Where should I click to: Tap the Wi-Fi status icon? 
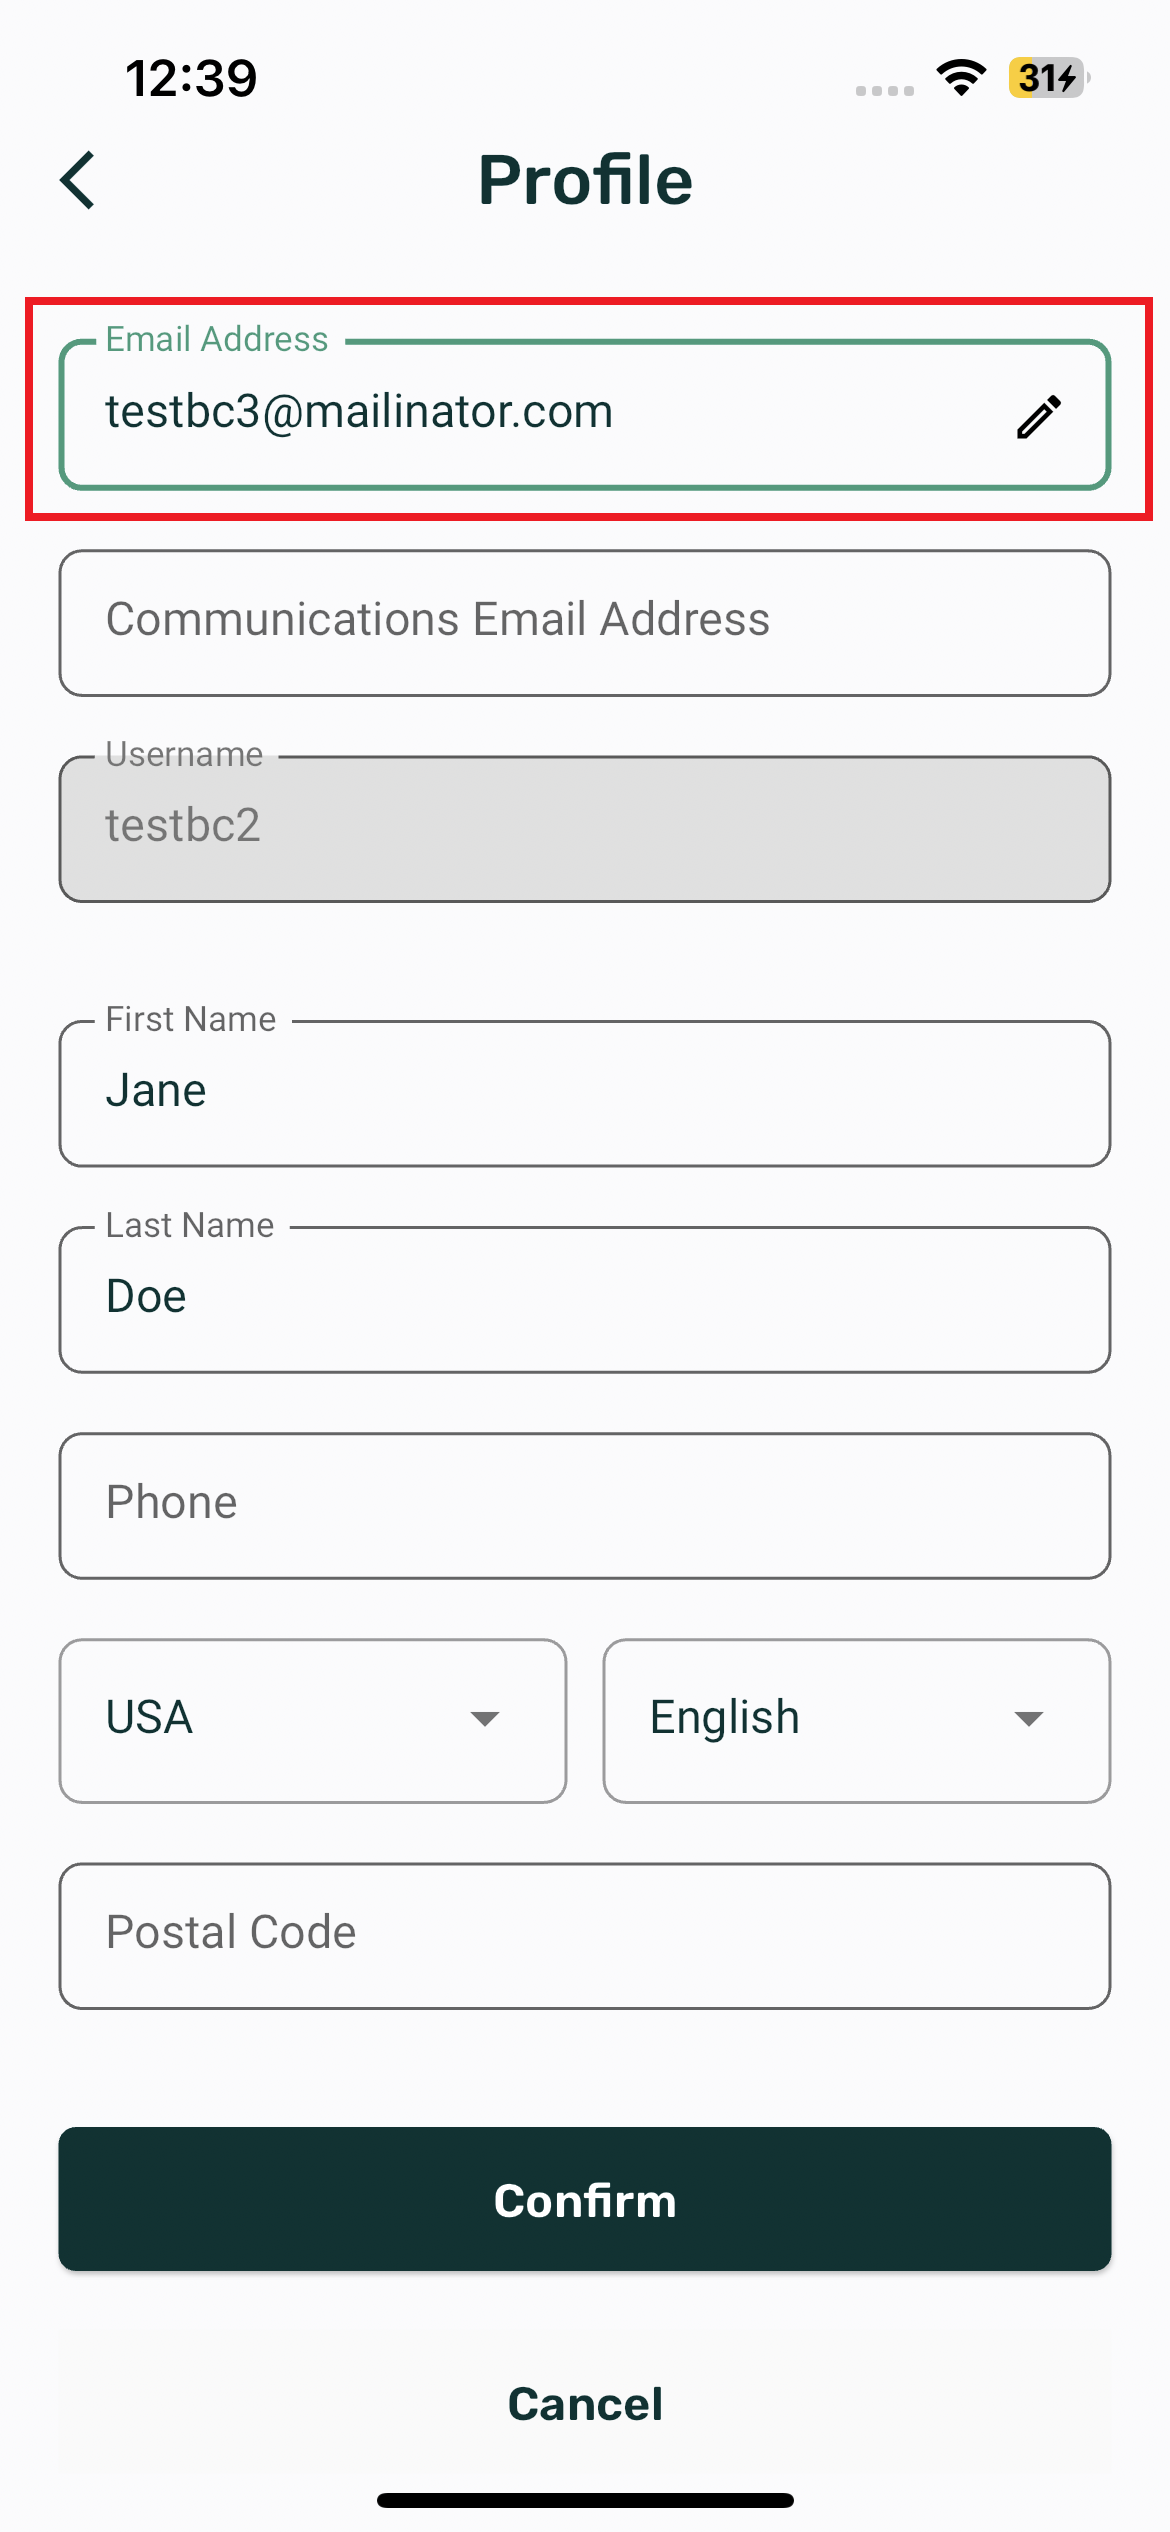click(x=961, y=78)
